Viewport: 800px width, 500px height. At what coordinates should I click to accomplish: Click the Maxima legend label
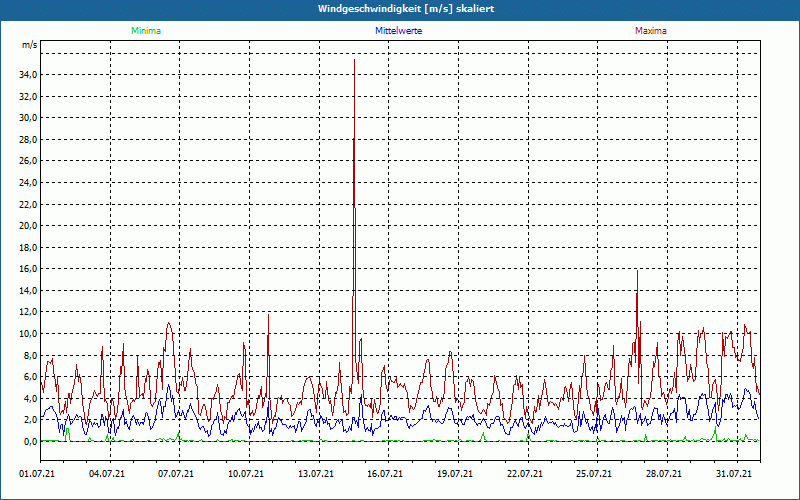click(651, 31)
